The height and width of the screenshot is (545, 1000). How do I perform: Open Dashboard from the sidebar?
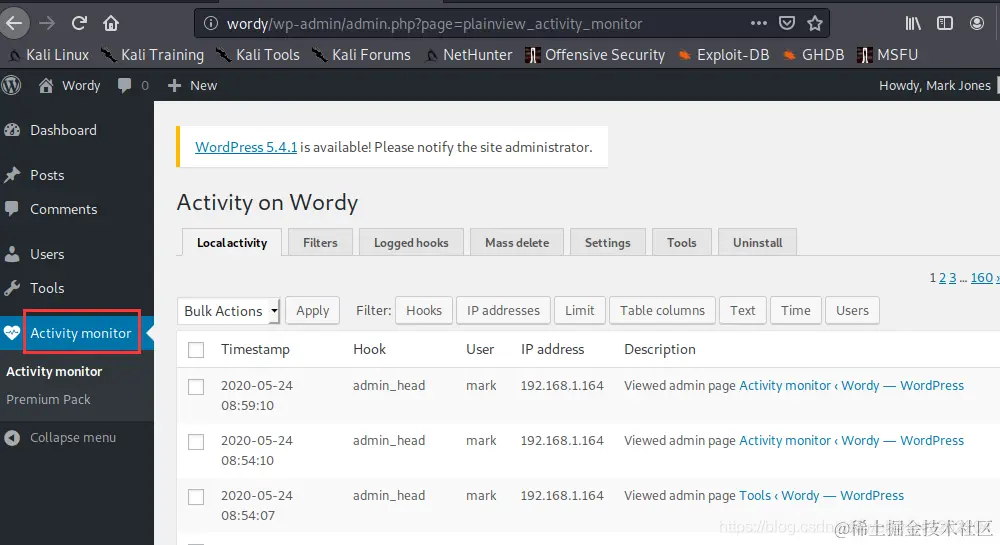point(63,130)
